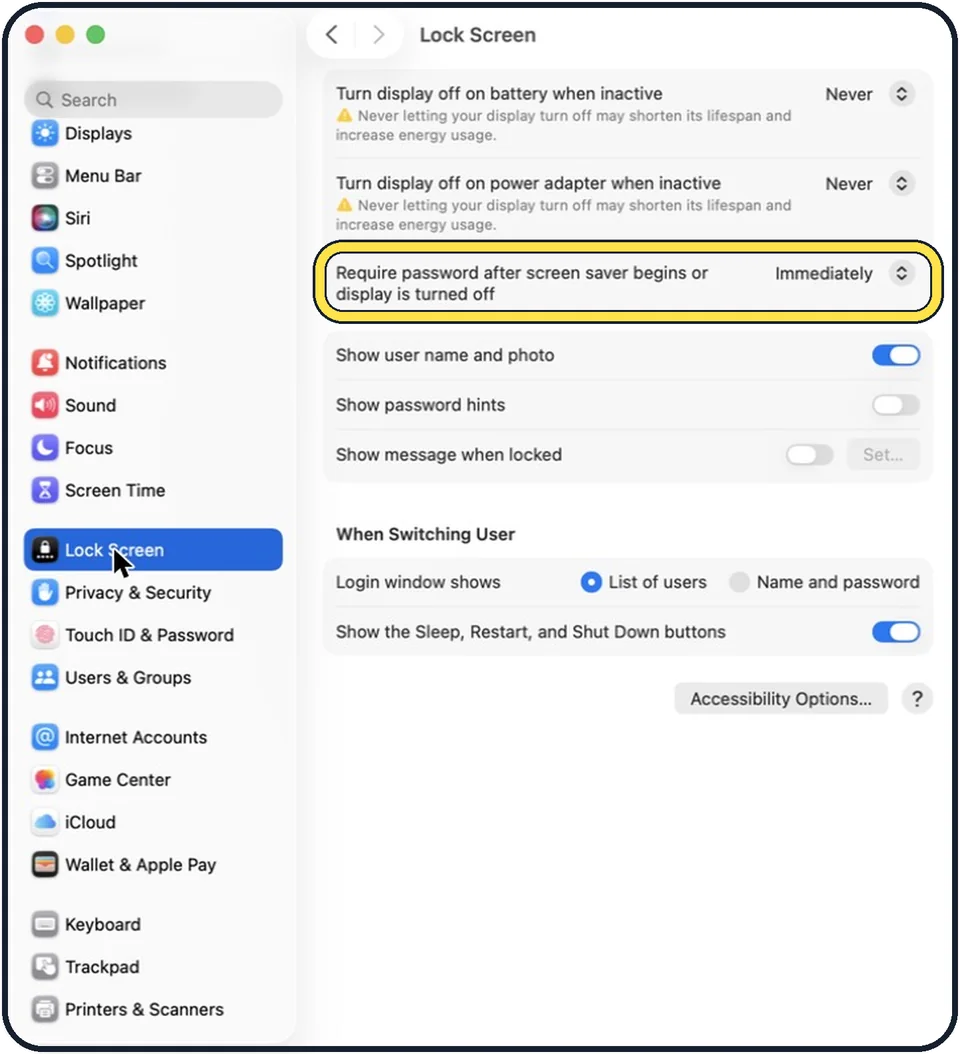Image resolution: width=960 pixels, height=1054 pixels.
Task: Open Wallpaper settings pane
Action: click(x=154, y=303)
